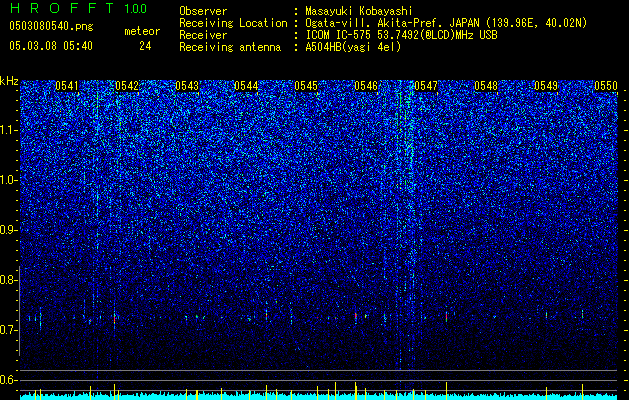This screenshot has width=629, height=400.
Task: Click receiver value ICOM IC-575 53.7492 MHz
Action: point(401,36)
